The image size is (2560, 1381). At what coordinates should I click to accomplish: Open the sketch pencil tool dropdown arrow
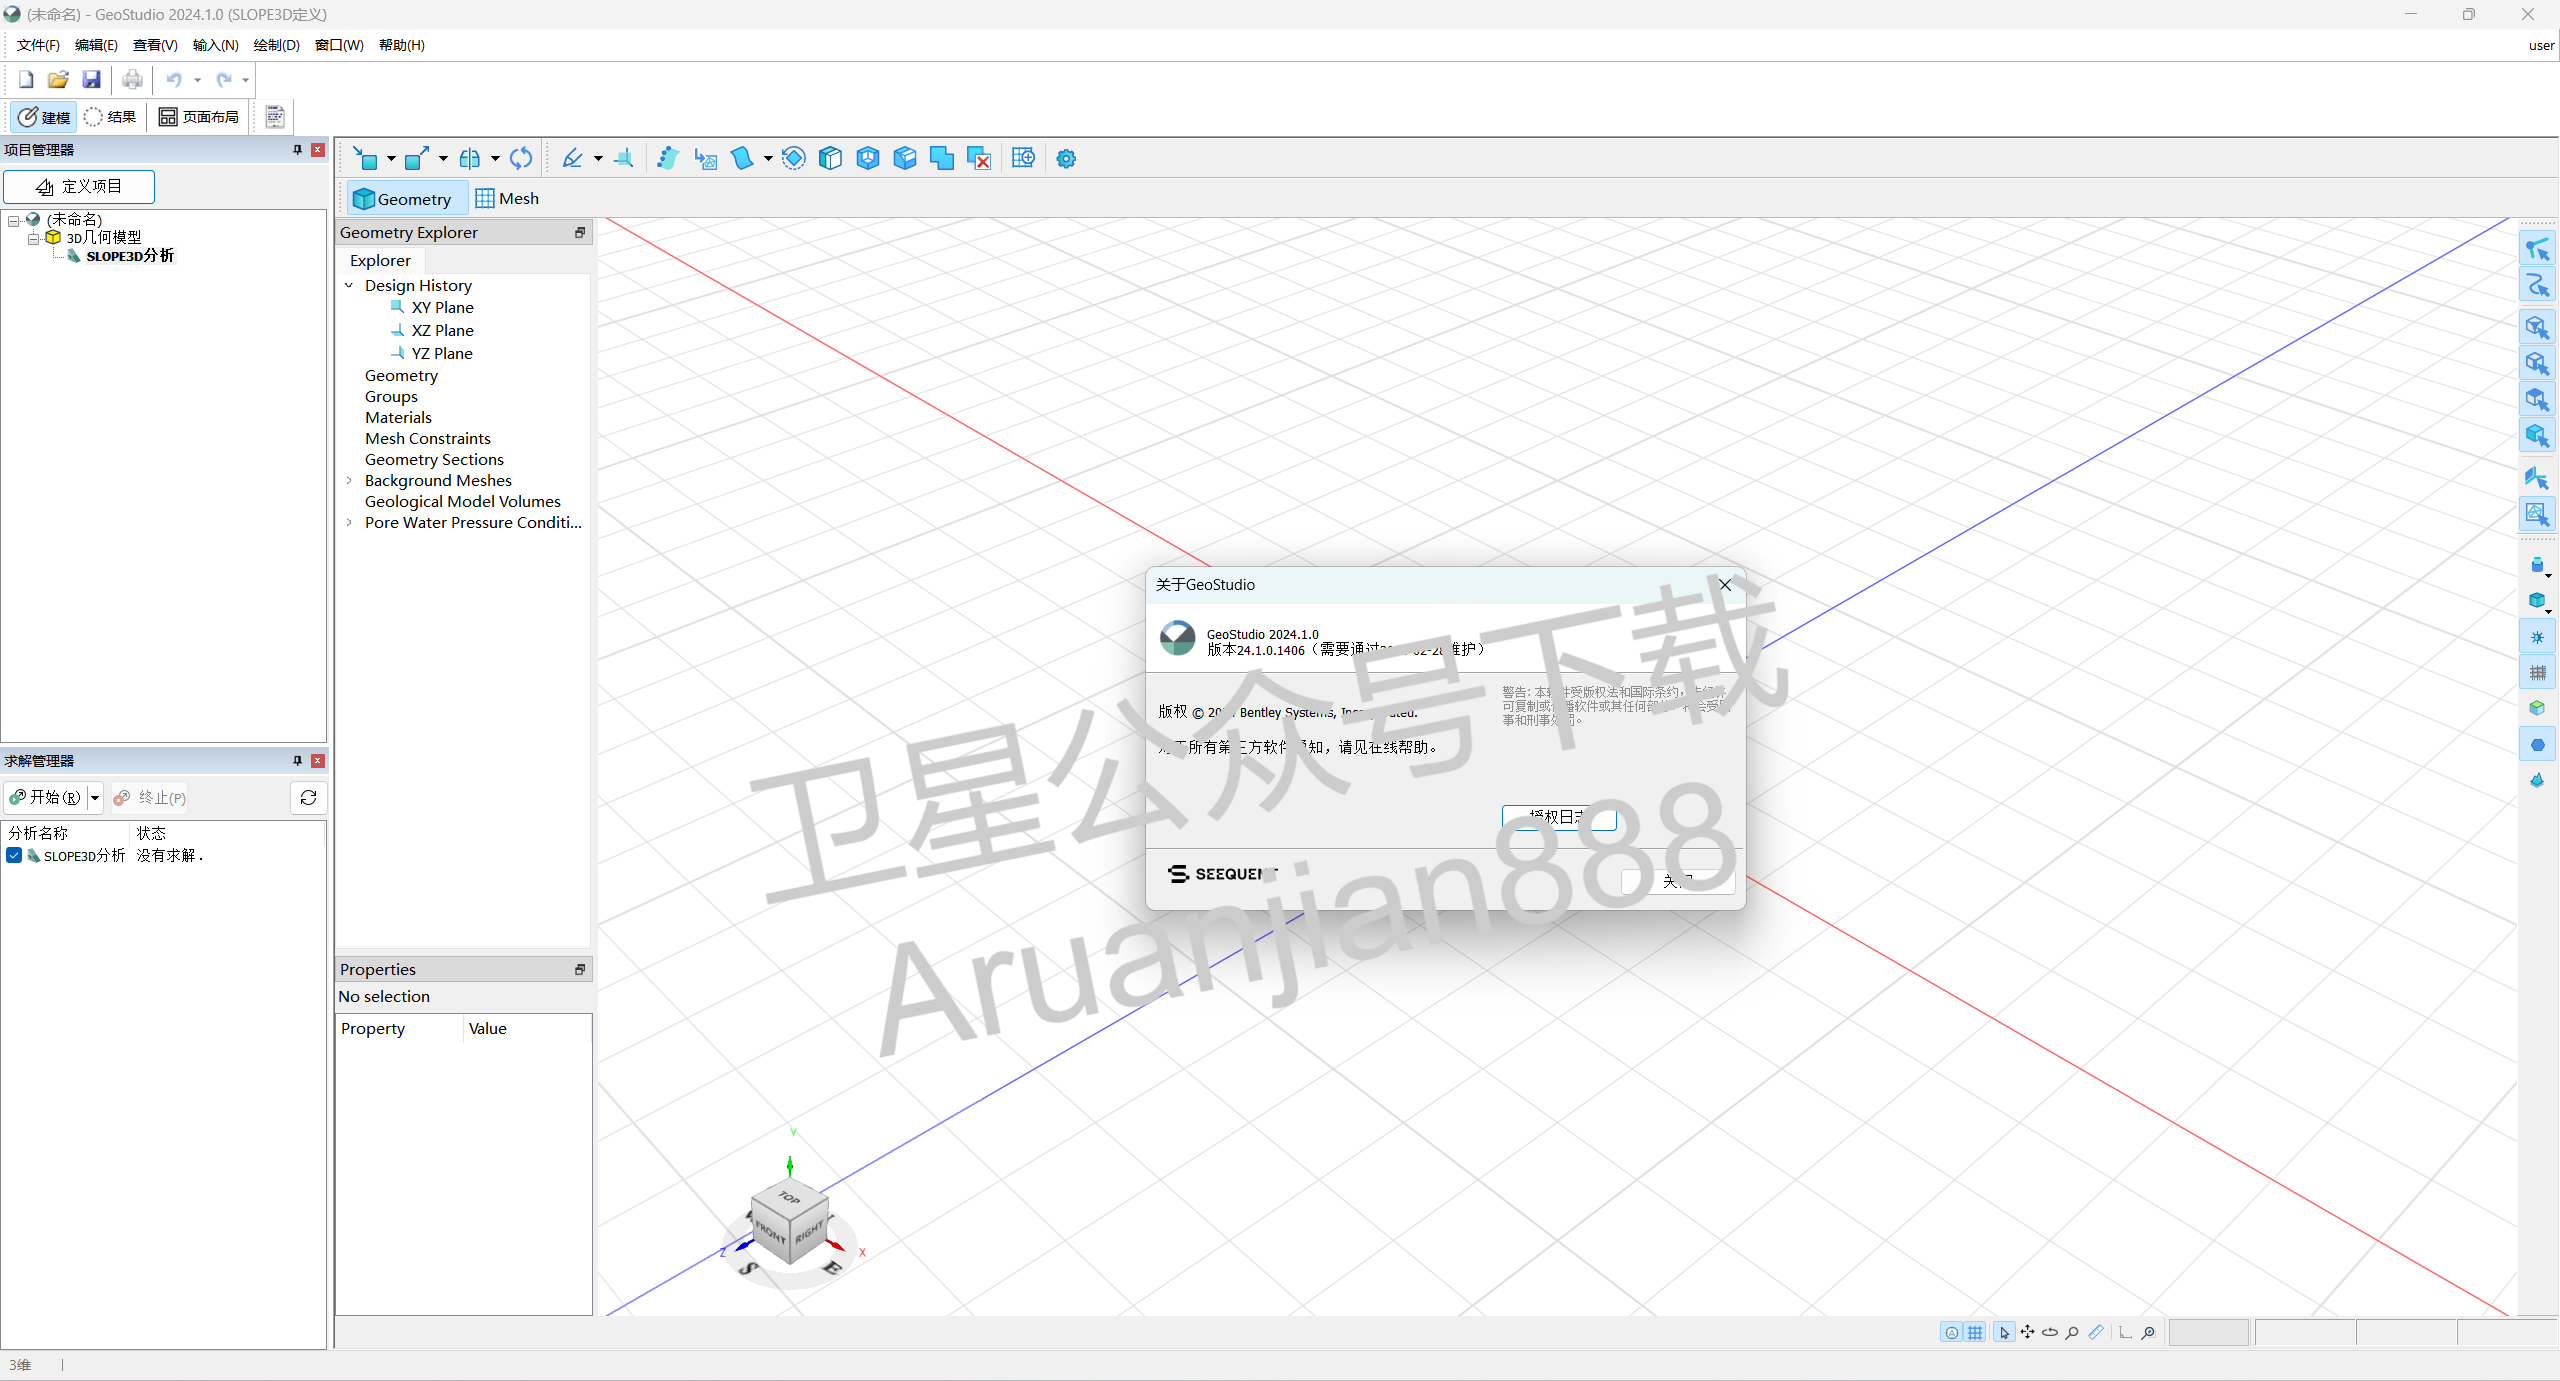click(x=598, y=158)
